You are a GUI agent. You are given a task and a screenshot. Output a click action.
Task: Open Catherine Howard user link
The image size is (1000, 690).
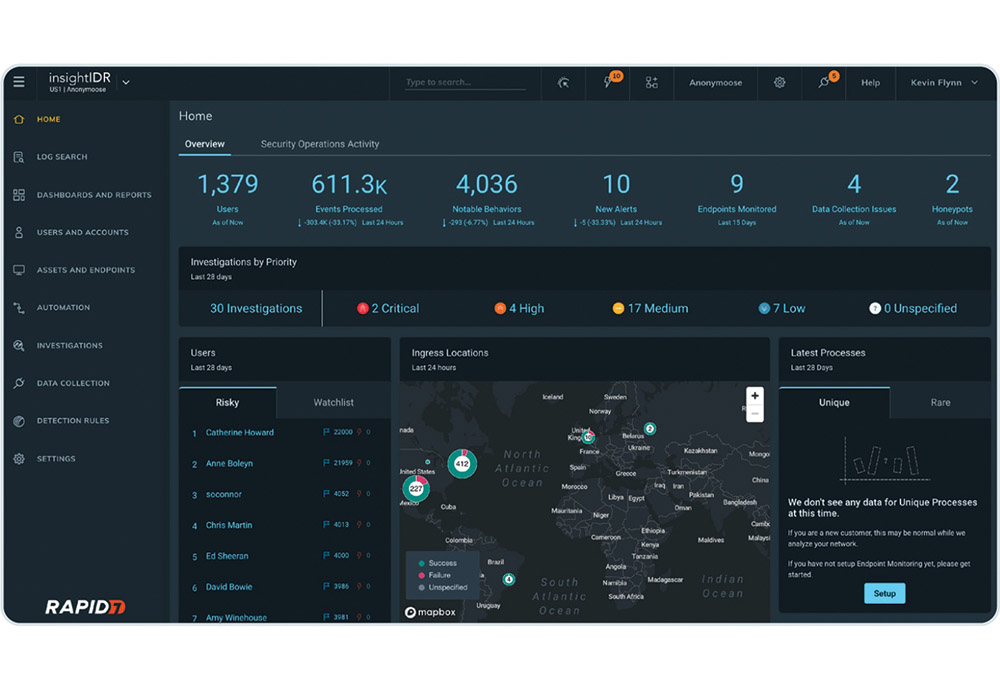click(240, 432)
